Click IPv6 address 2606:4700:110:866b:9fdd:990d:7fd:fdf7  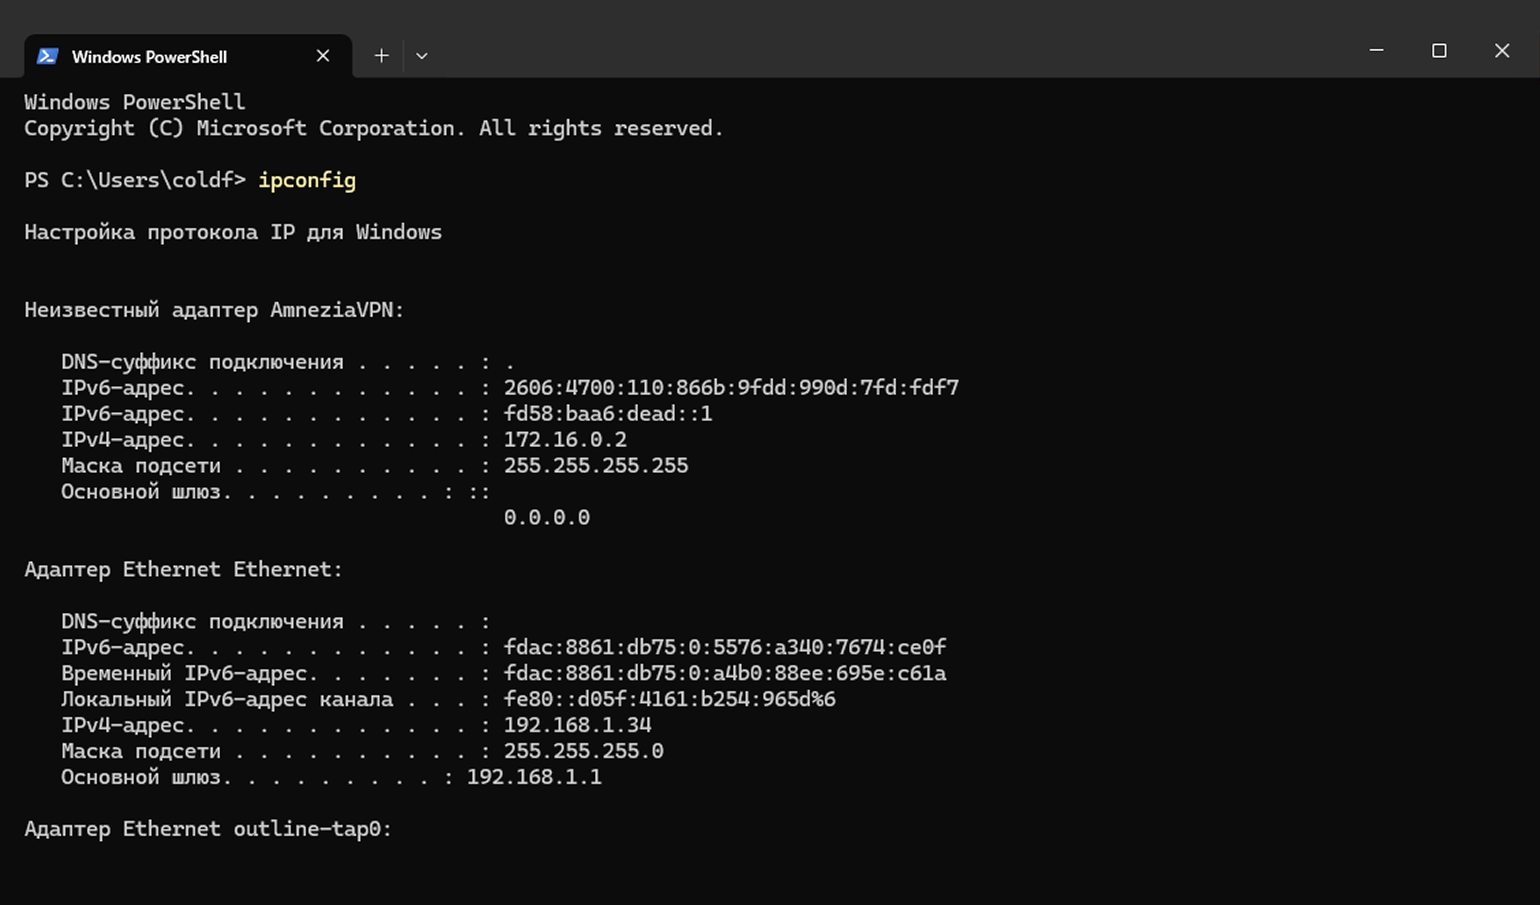(731, 388)
